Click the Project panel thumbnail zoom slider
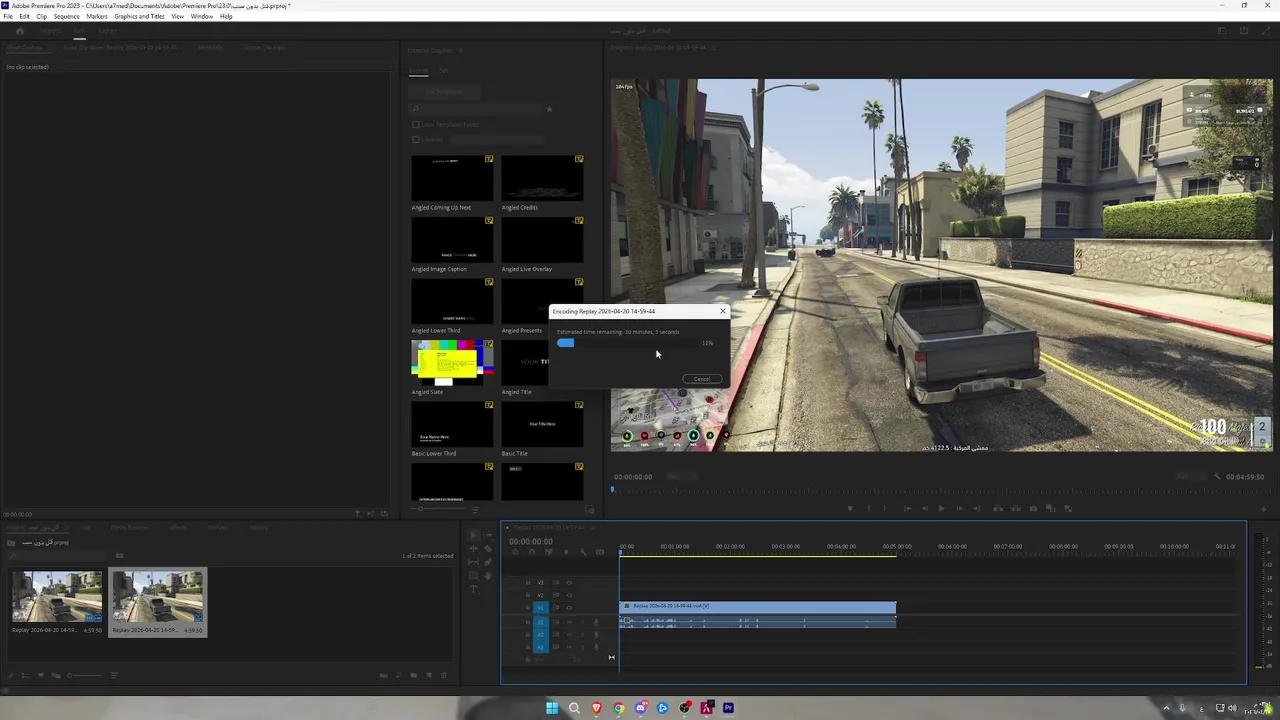Image resolution: width=1280 pixels, height=720 pixels. coord(85,675)
